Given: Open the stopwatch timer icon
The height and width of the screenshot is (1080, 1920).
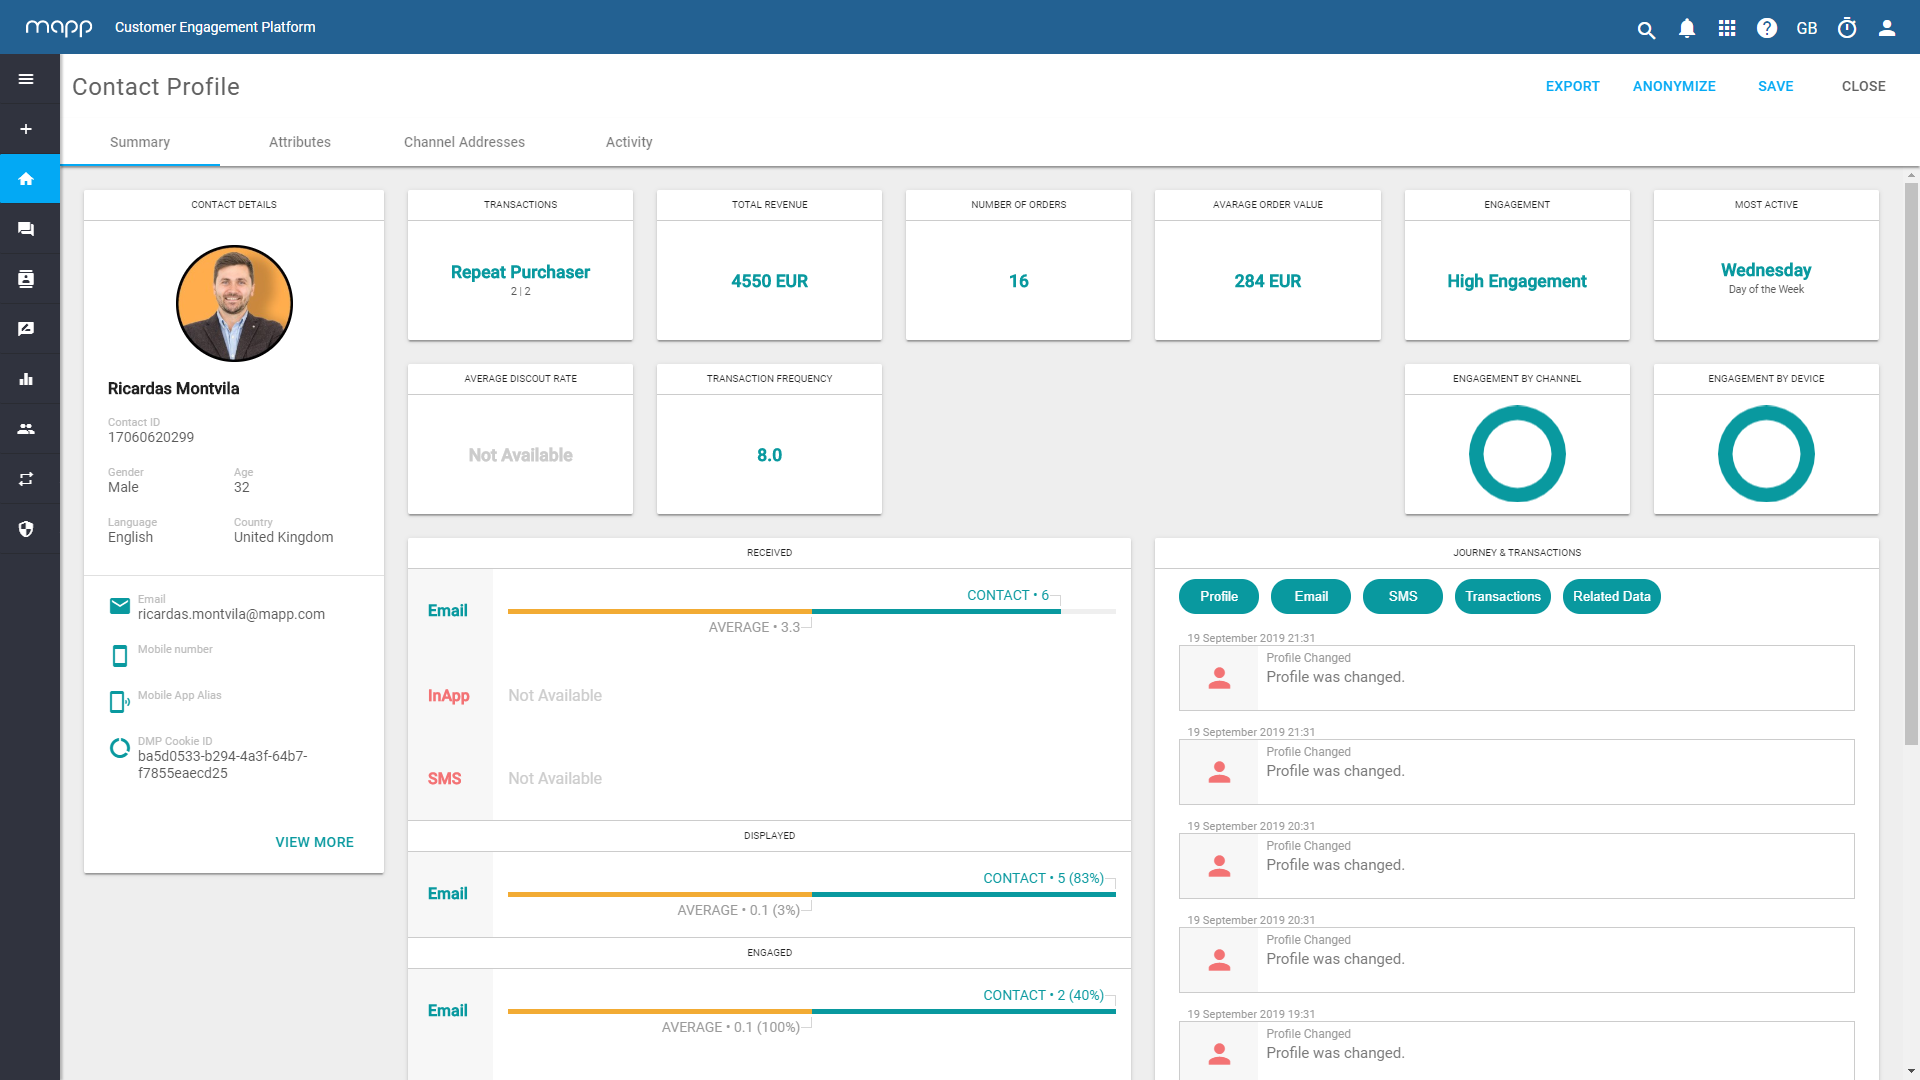Looking at the screenshot, I should pyautogui.click(x=1847, y=28).
